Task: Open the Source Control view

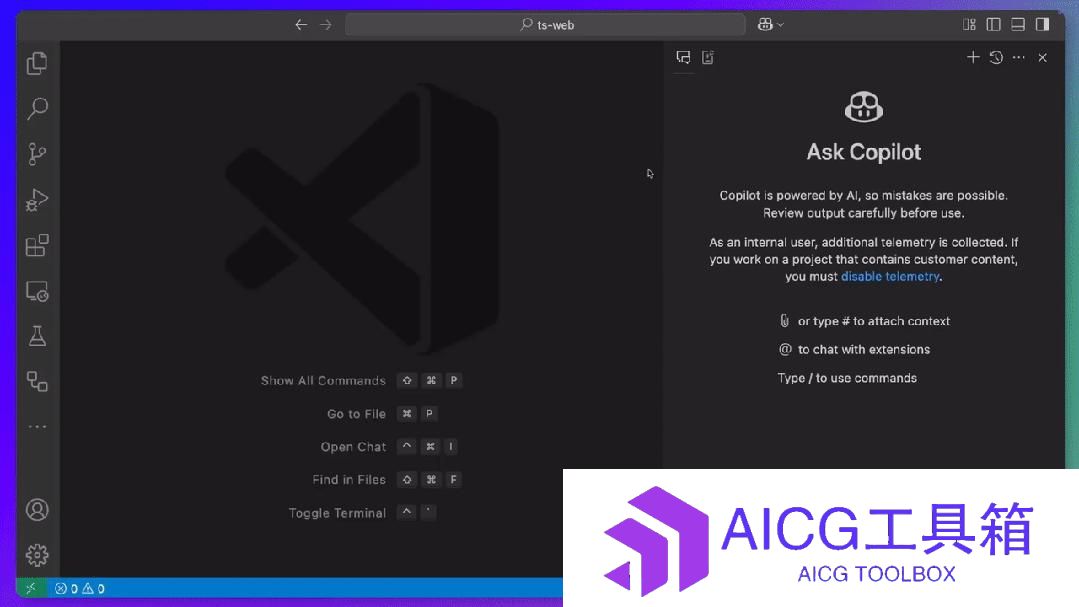Action: pos(37,153)
